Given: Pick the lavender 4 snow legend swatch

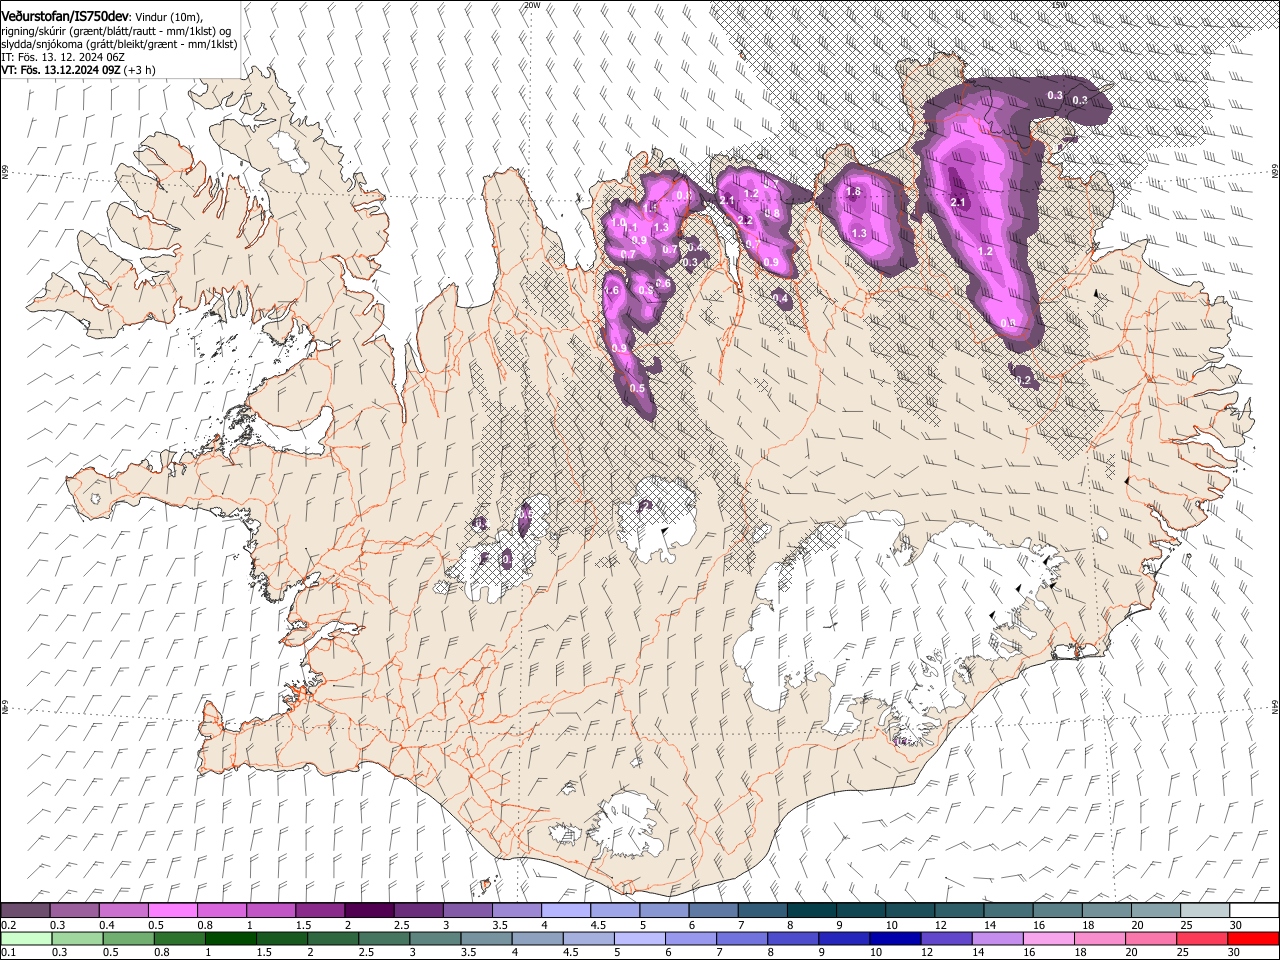Looking at the screenshot, I should (x=564, y=910).
